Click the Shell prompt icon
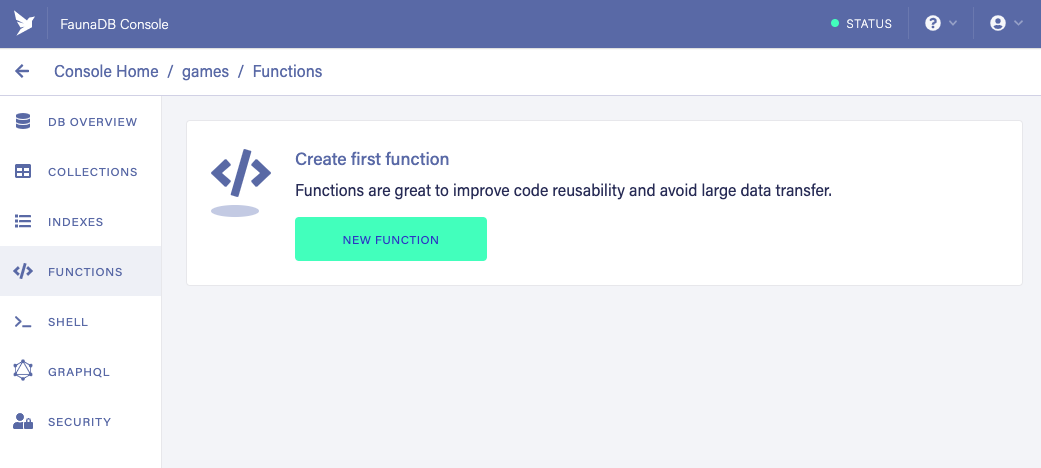Viewport: 1041px width, 468px height. pos(23,322)
